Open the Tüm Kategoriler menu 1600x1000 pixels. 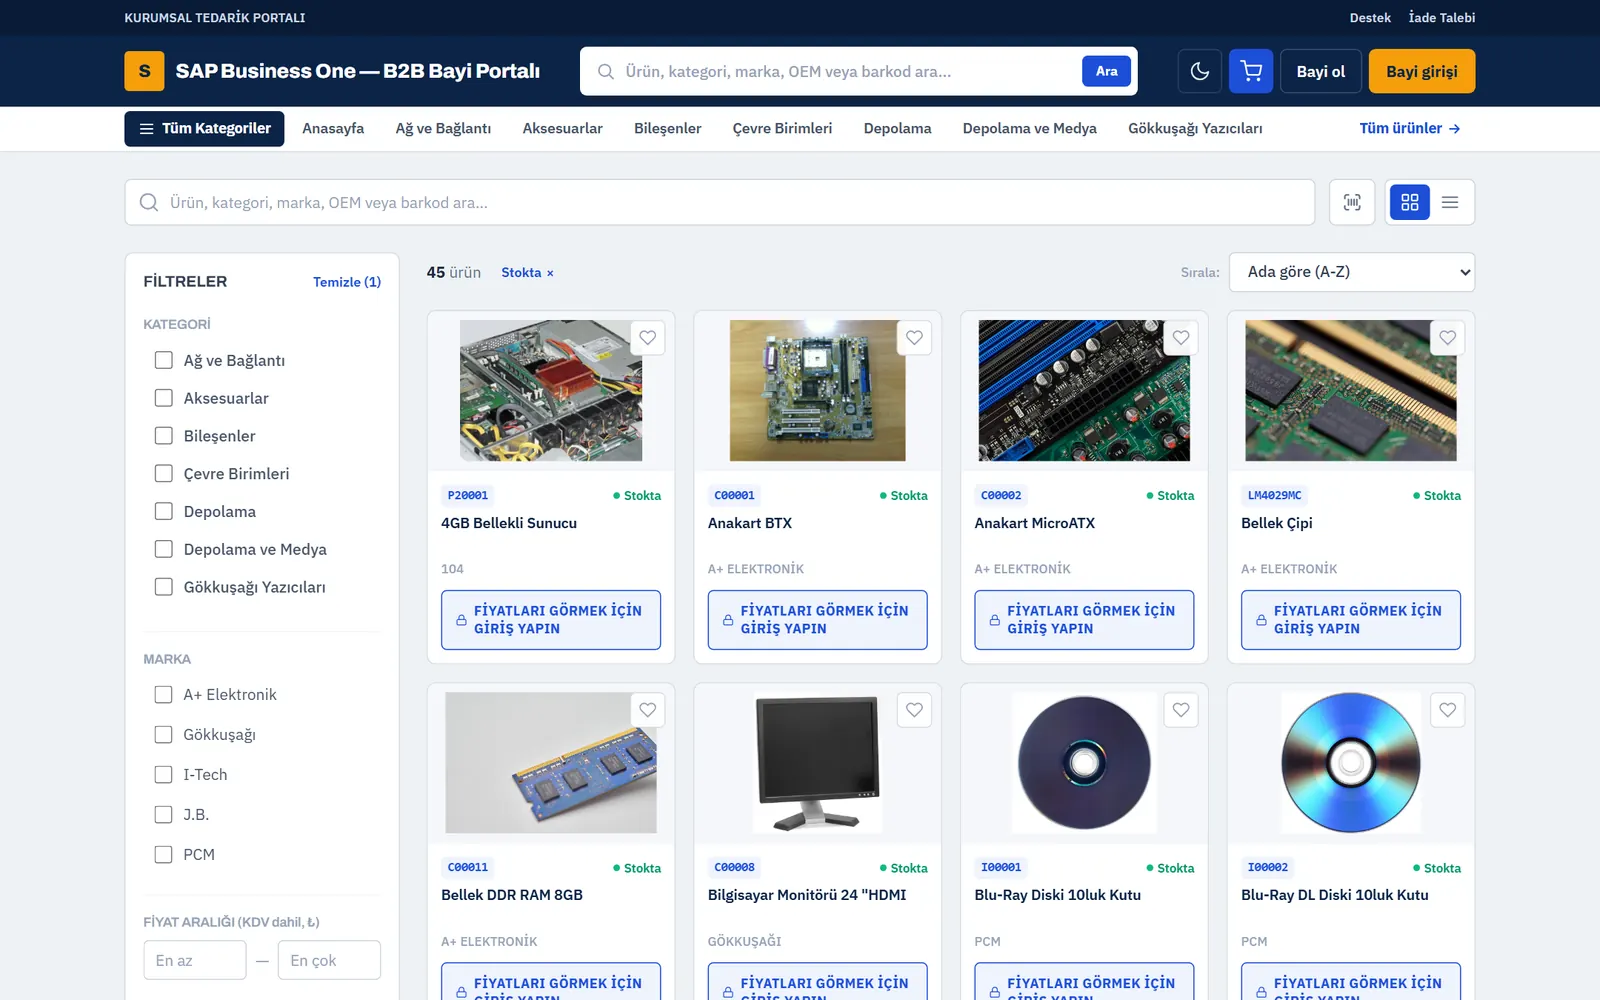[204, 129]
